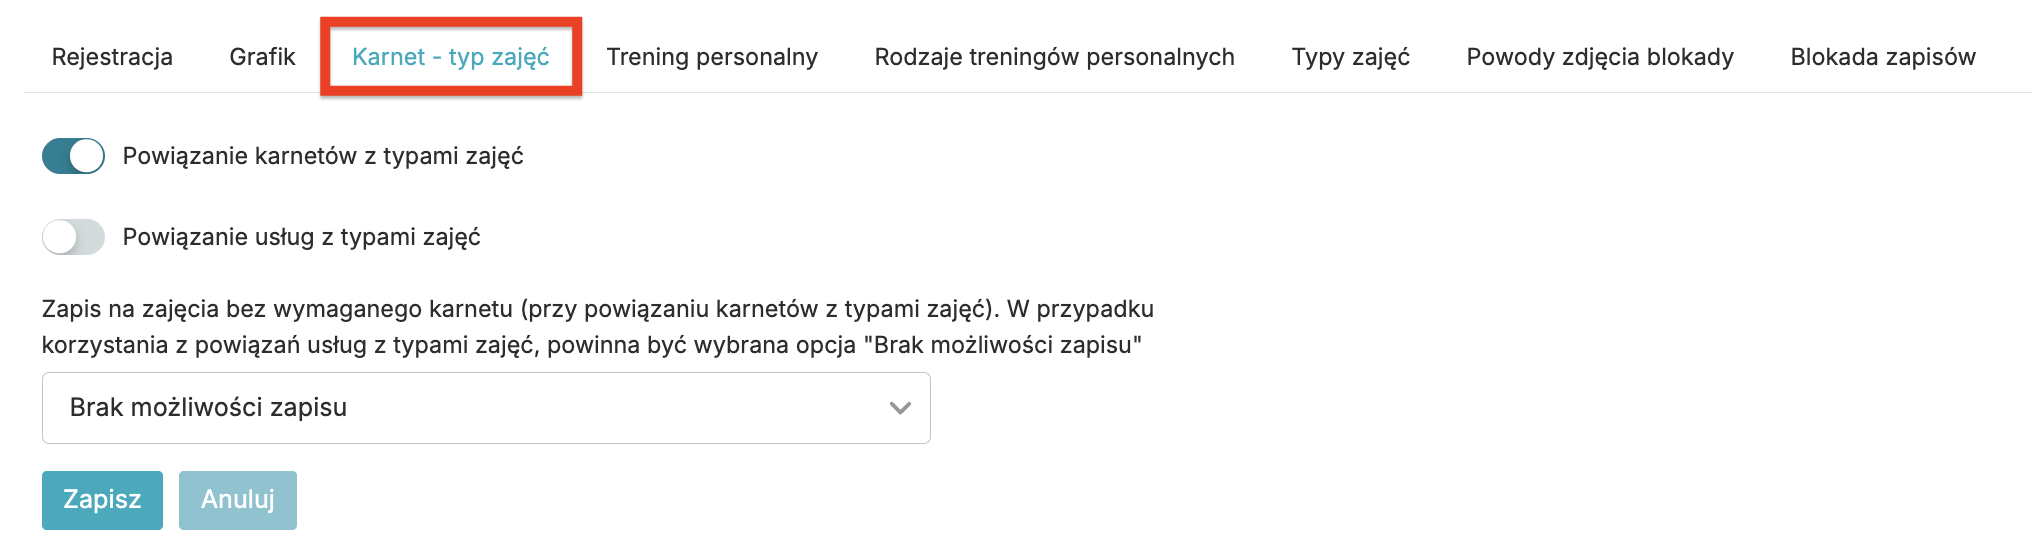
Task: Open the Rejestracja tab
Action: (x=112, y=57)
